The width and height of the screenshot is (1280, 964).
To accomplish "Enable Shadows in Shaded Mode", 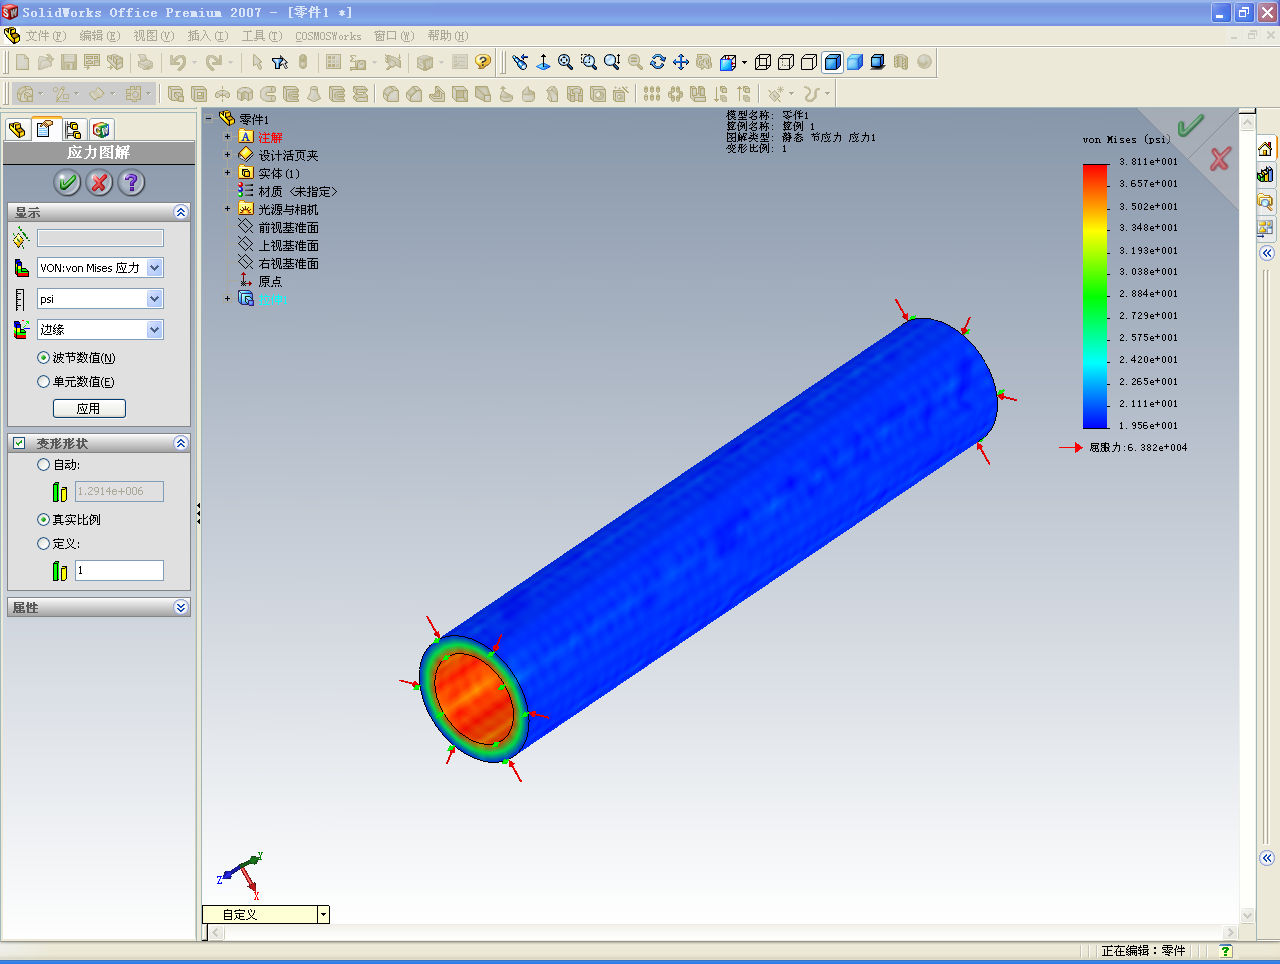I will point(878,62).
